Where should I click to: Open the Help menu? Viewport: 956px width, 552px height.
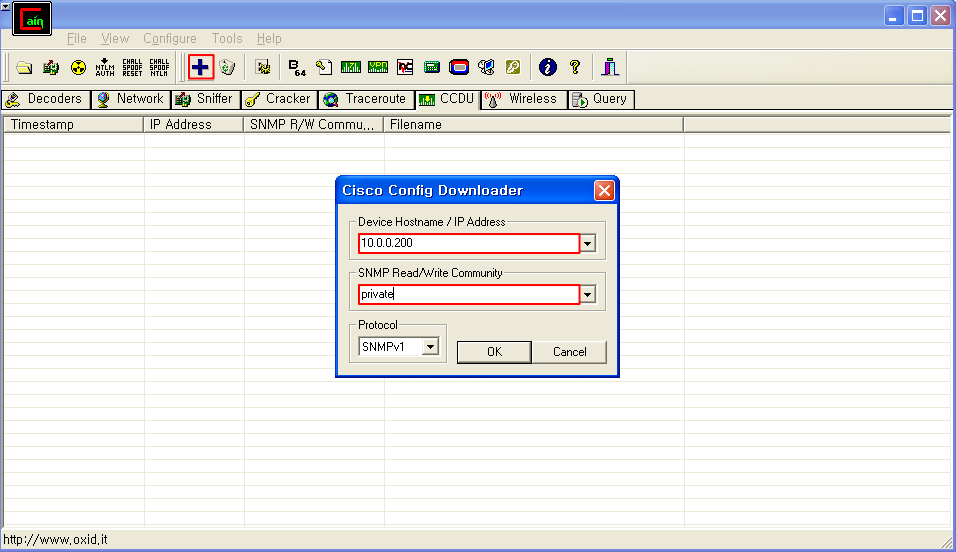pos(269,38)
